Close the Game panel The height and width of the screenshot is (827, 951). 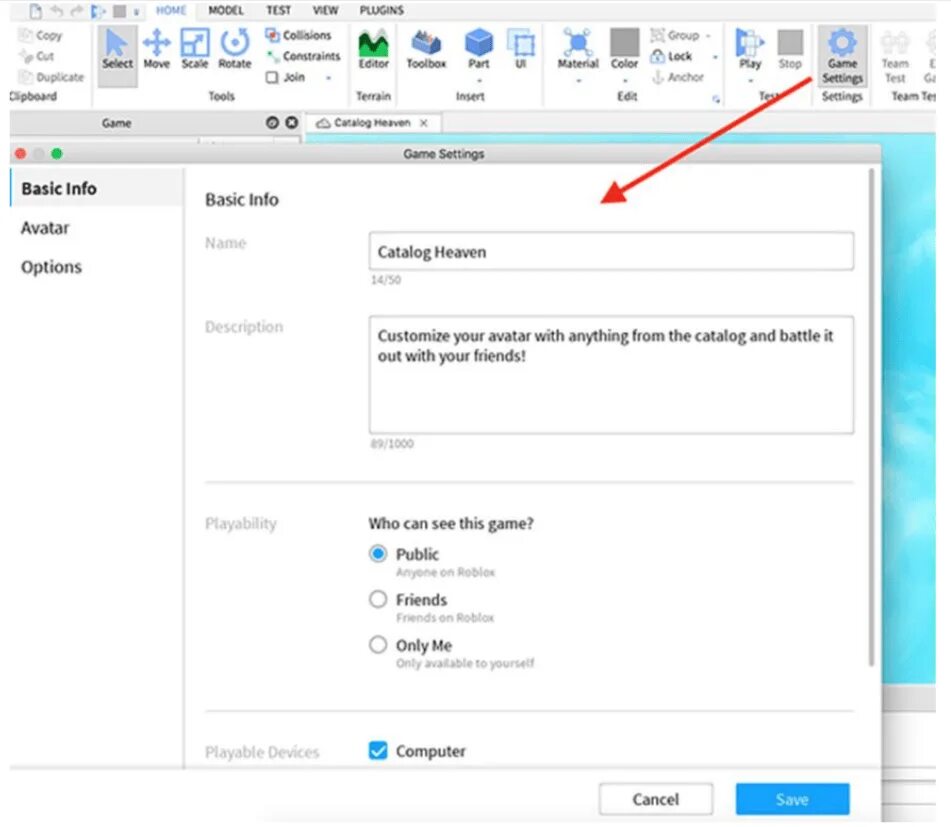(x=292, y=122)
